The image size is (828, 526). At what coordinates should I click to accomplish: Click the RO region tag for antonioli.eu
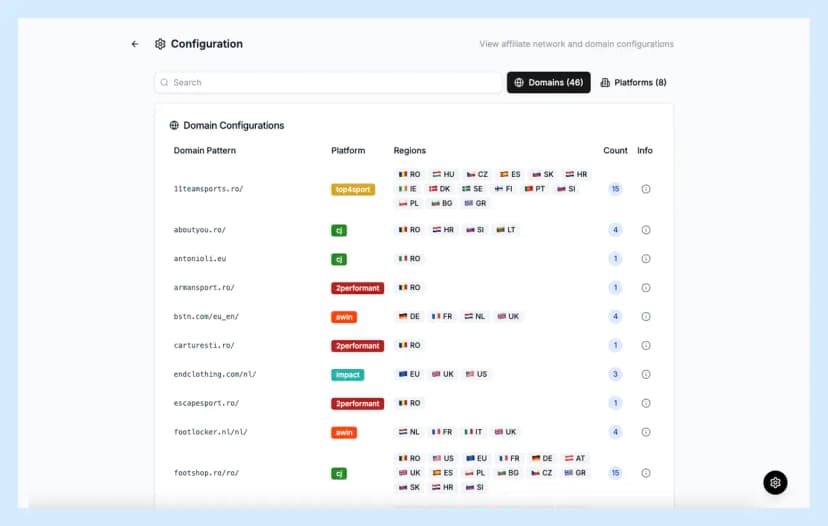pyautogui.click(x=410, y=259)
